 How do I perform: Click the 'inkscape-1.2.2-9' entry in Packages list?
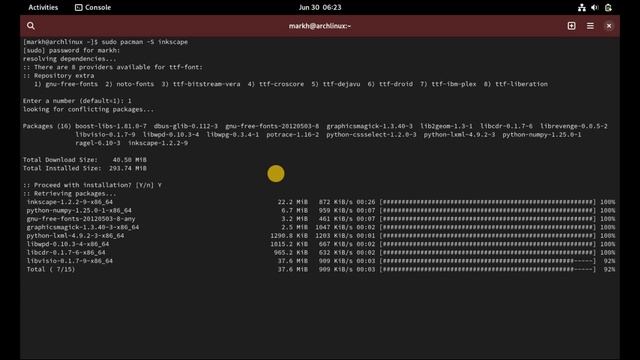point(158,143)
